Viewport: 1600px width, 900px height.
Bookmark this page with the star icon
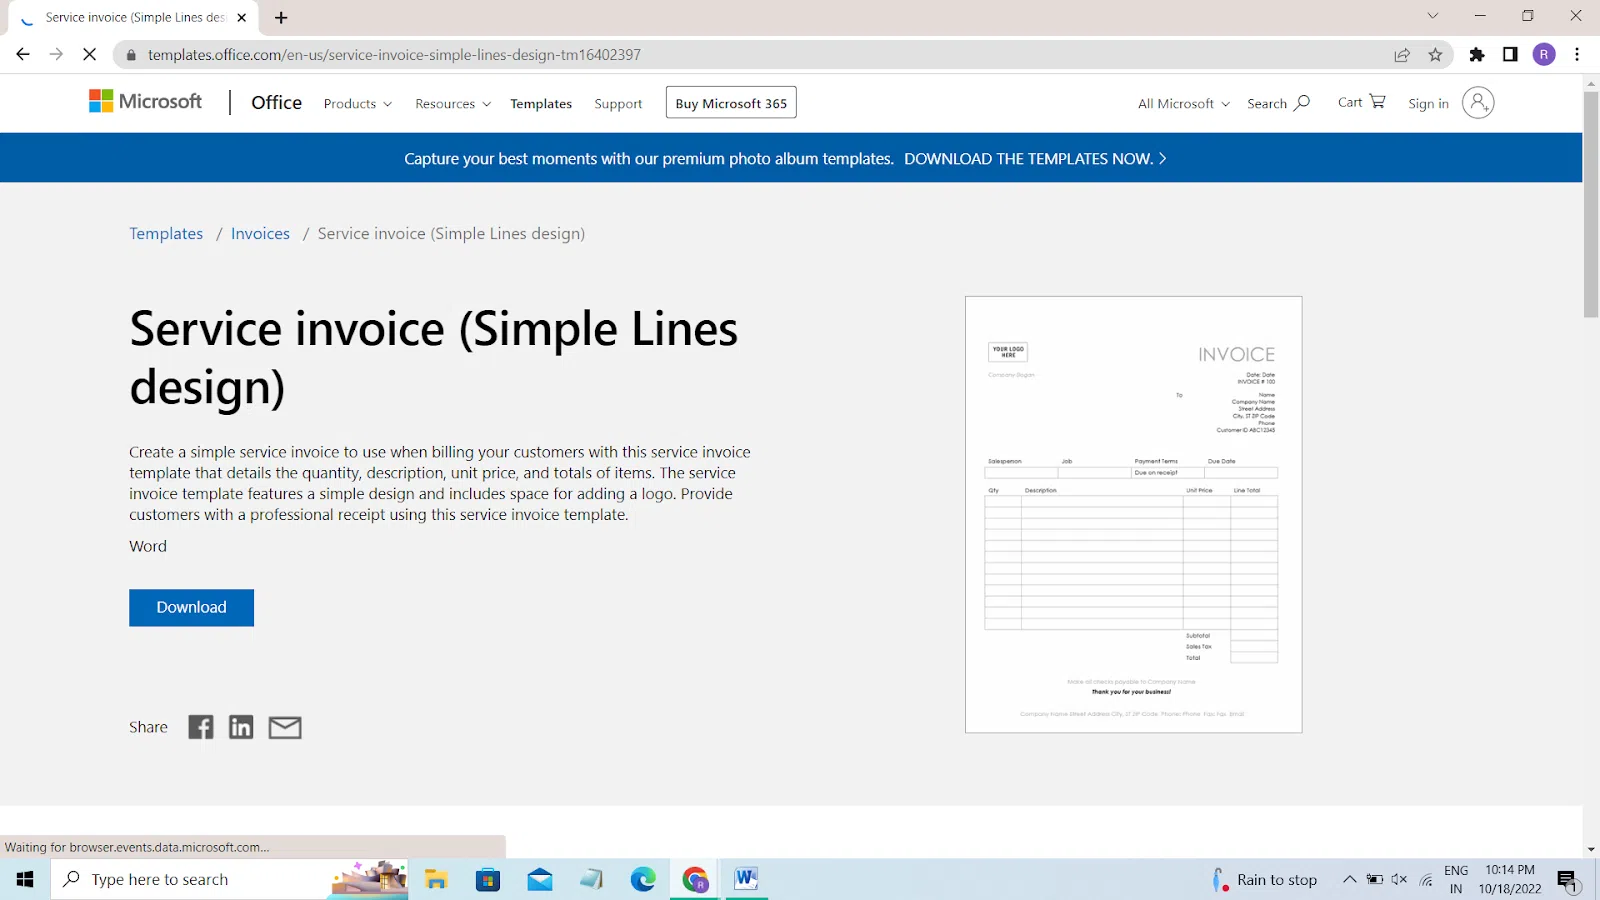pyautogui.click(x=1436, y=55)
